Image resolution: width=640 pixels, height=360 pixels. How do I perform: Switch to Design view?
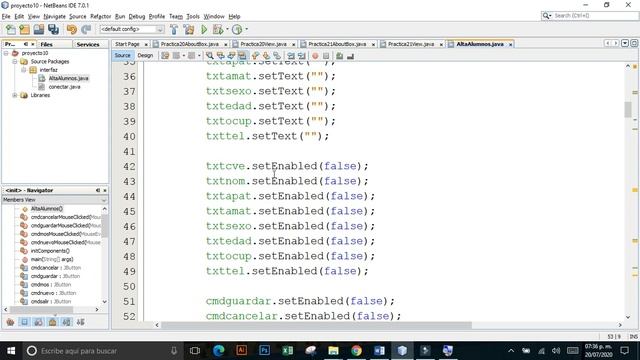[145, 56]
